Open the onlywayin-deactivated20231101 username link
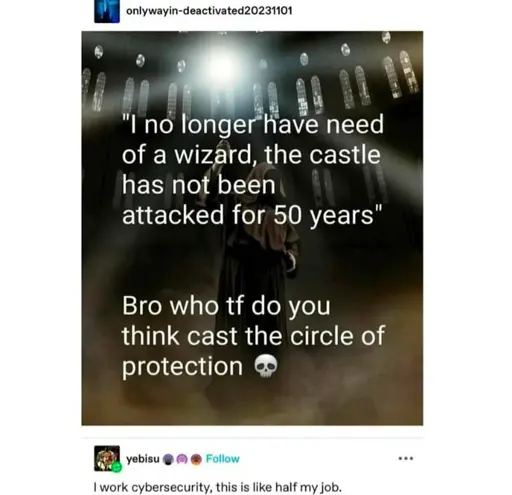The width and height of the screenshot is (512, 495). 209,11
